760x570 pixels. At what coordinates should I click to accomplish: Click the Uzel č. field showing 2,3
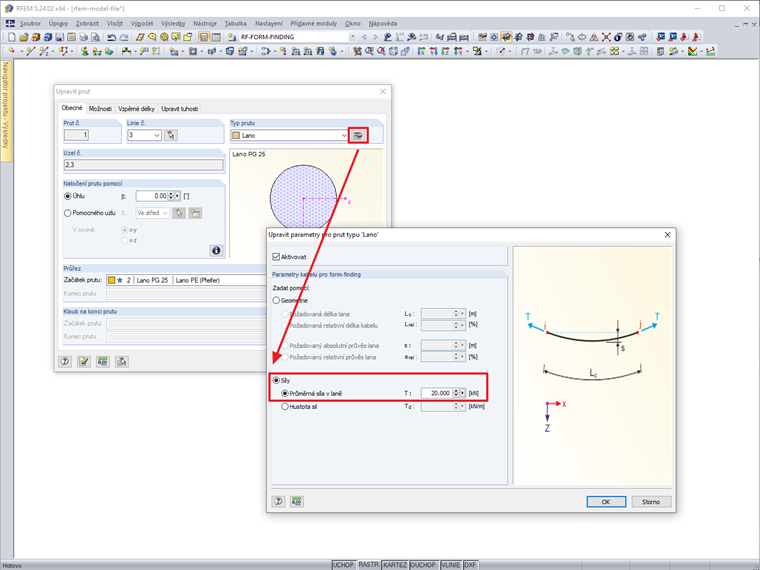click(143, 165)
